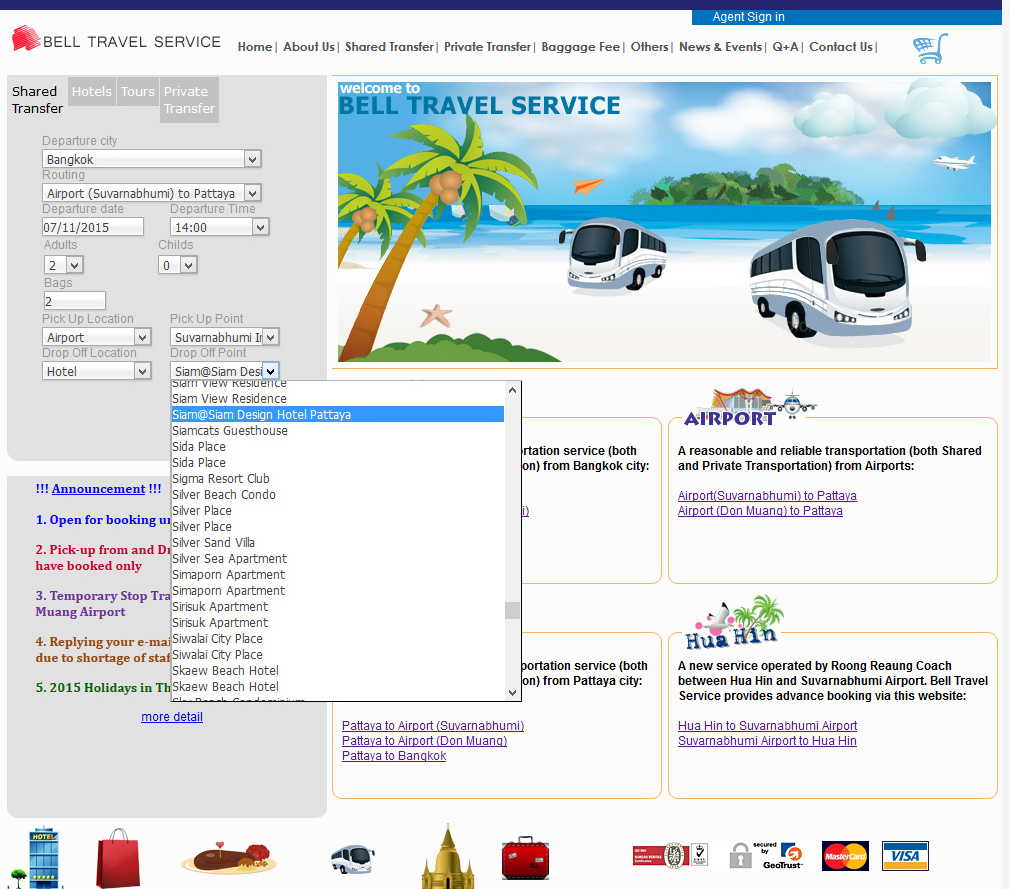The width and height of the screenshot is (1010, 889).
Task: Click the Announcement heading link
Action: coord(99,488)
